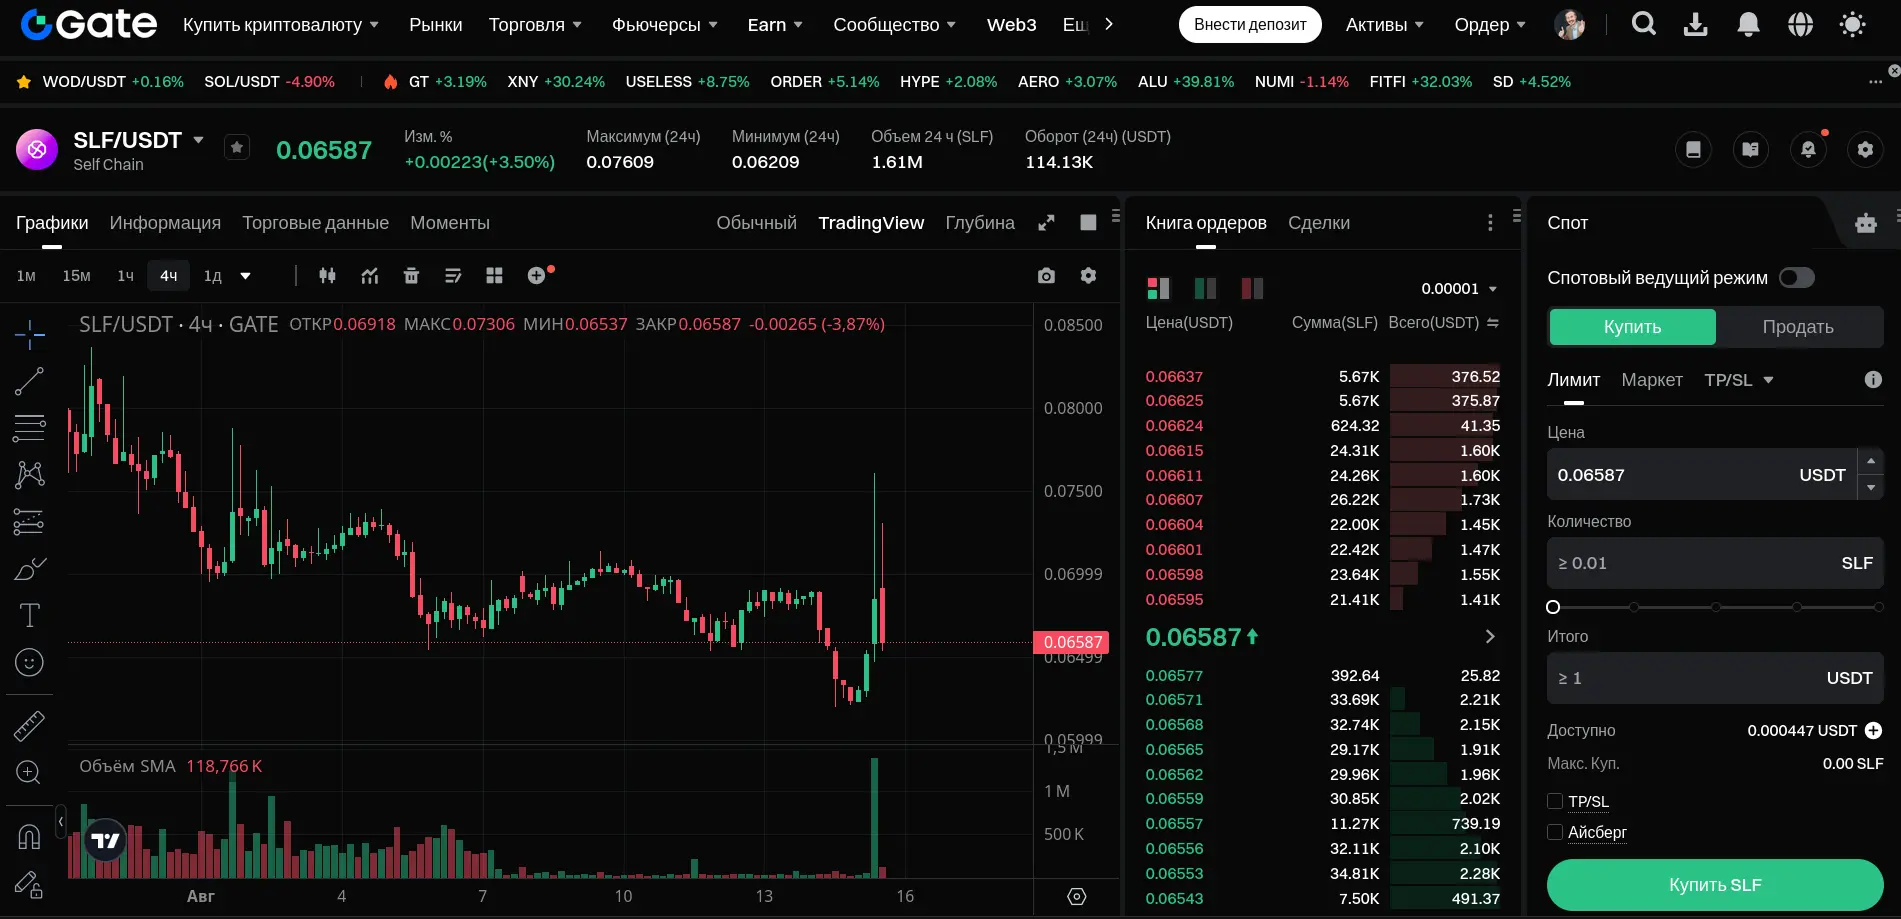Open the Рынки menu item
Viewport: 1901px width, 919px height.
(x=436, y=24)
